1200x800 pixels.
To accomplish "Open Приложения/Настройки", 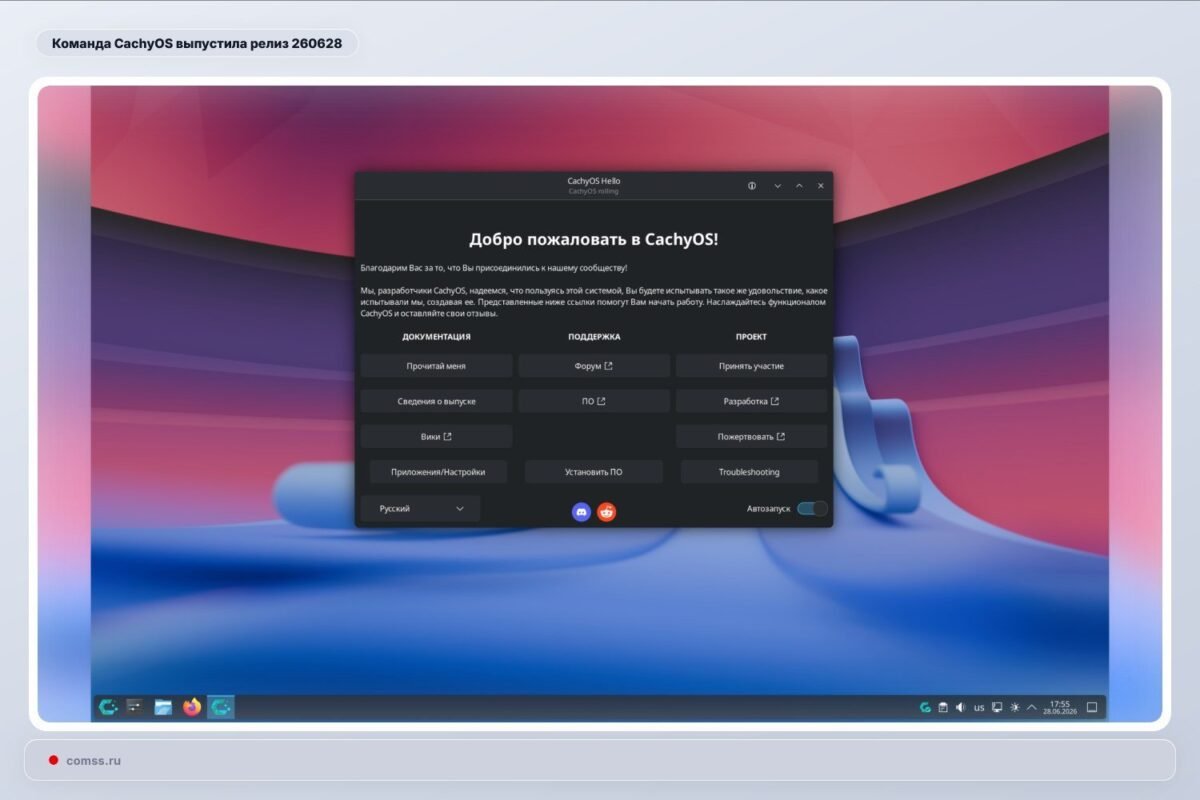I will [x=438, y=472].
